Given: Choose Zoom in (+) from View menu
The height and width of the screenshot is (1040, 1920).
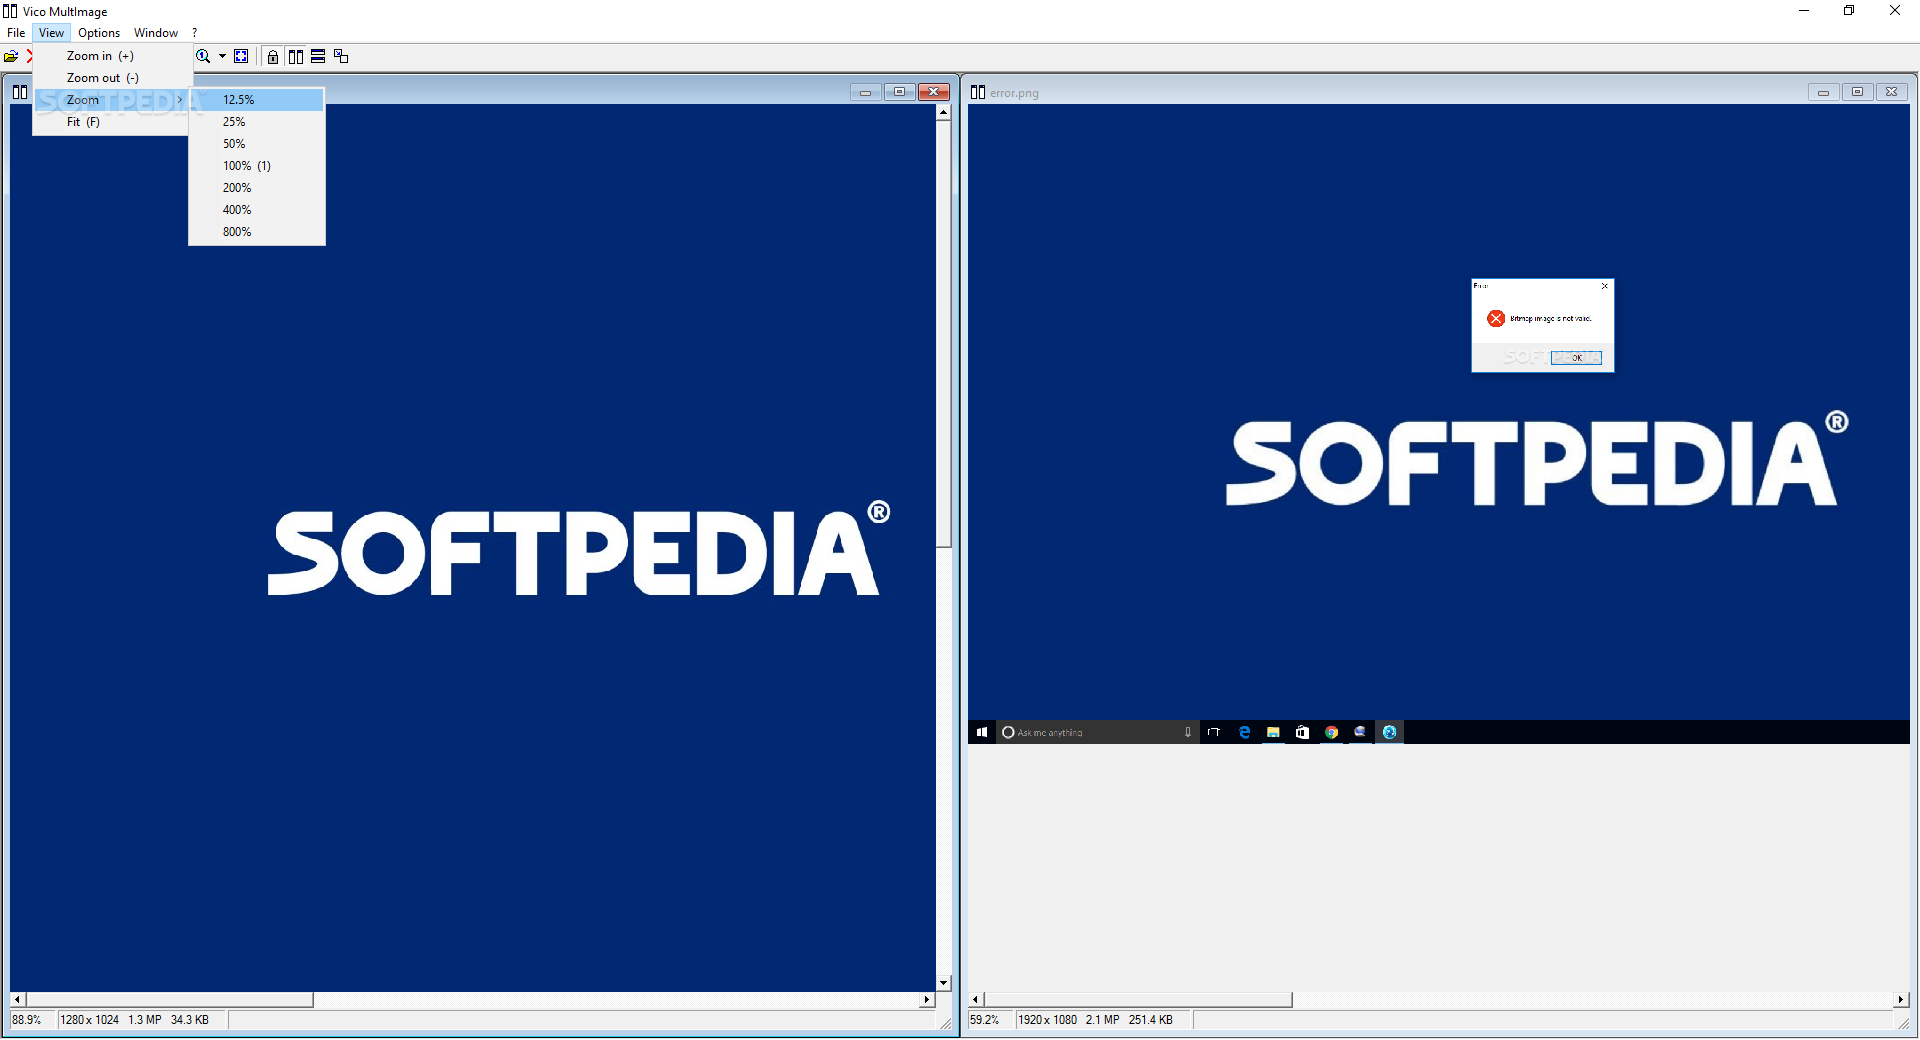Looking at the screenshot, I should 112,56.
